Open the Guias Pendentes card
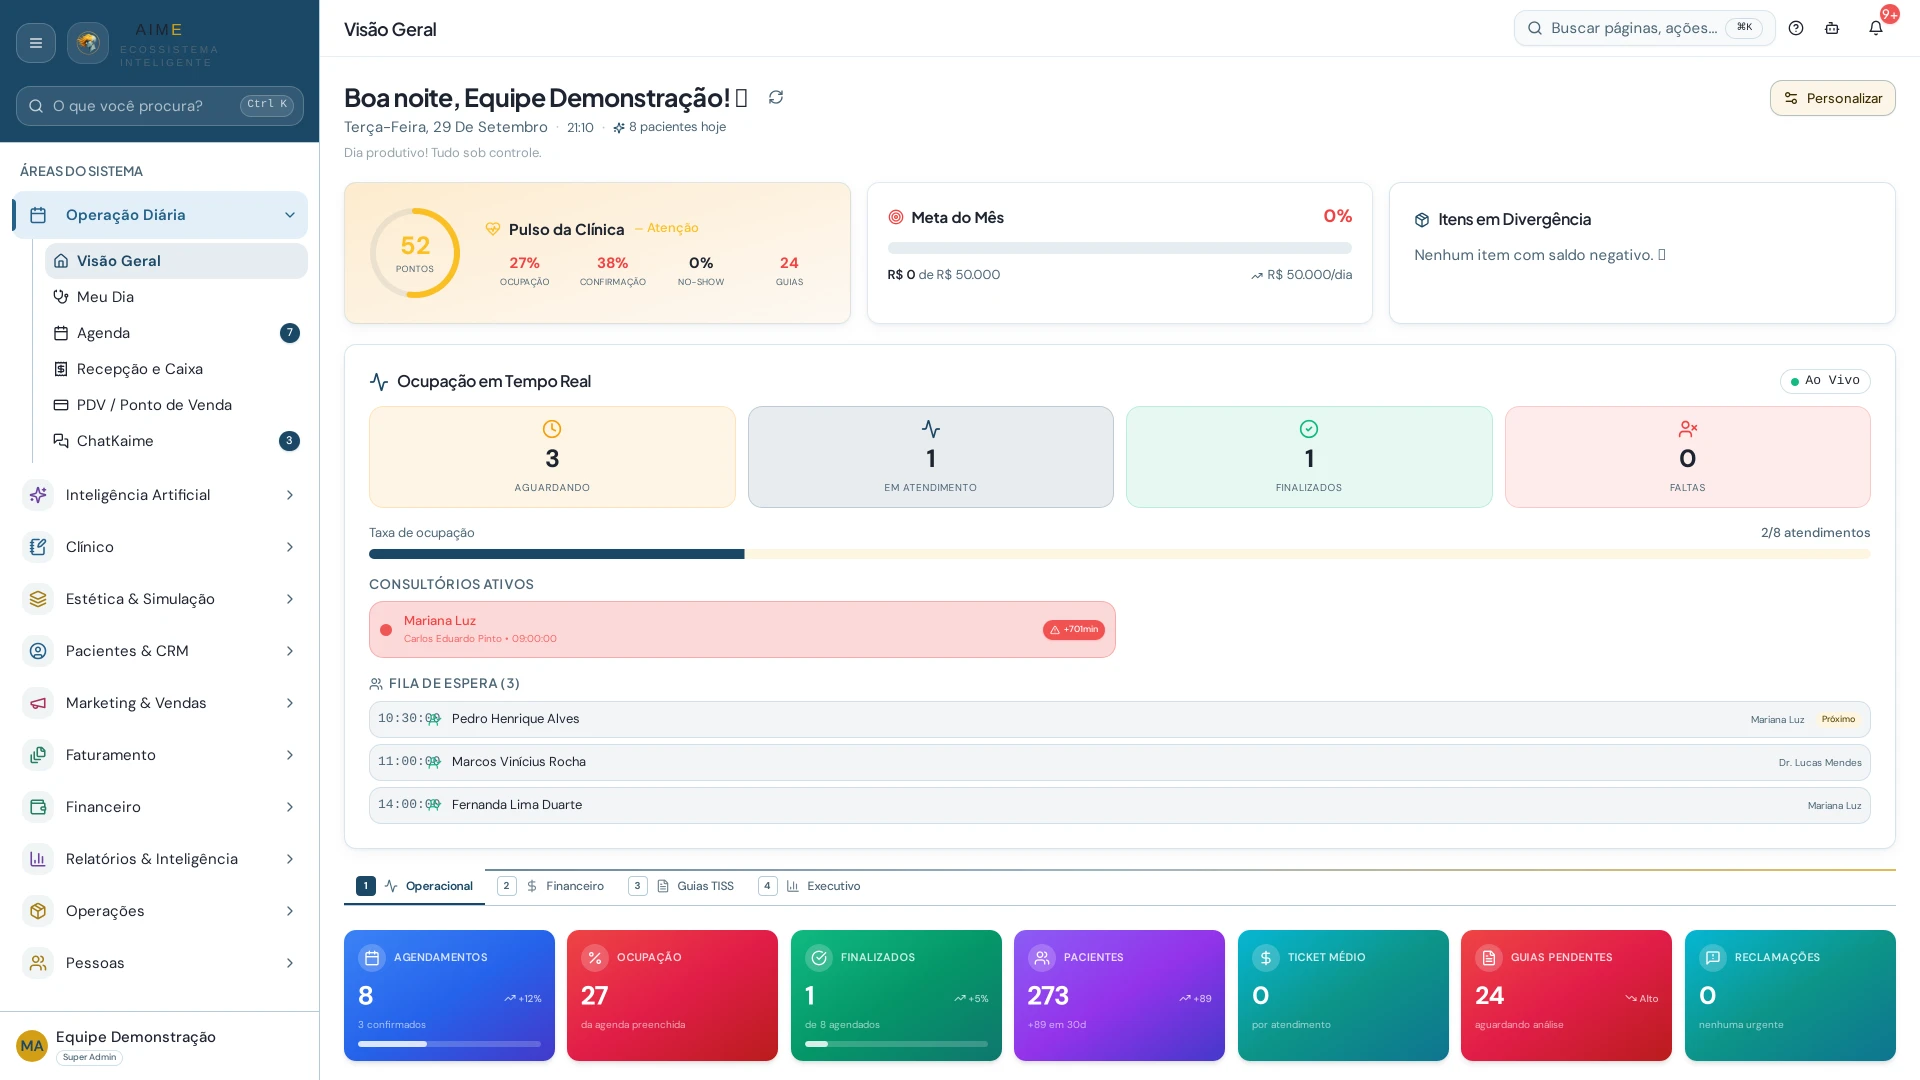This screenshot has height=1080, width=1920. (1566, 995)
